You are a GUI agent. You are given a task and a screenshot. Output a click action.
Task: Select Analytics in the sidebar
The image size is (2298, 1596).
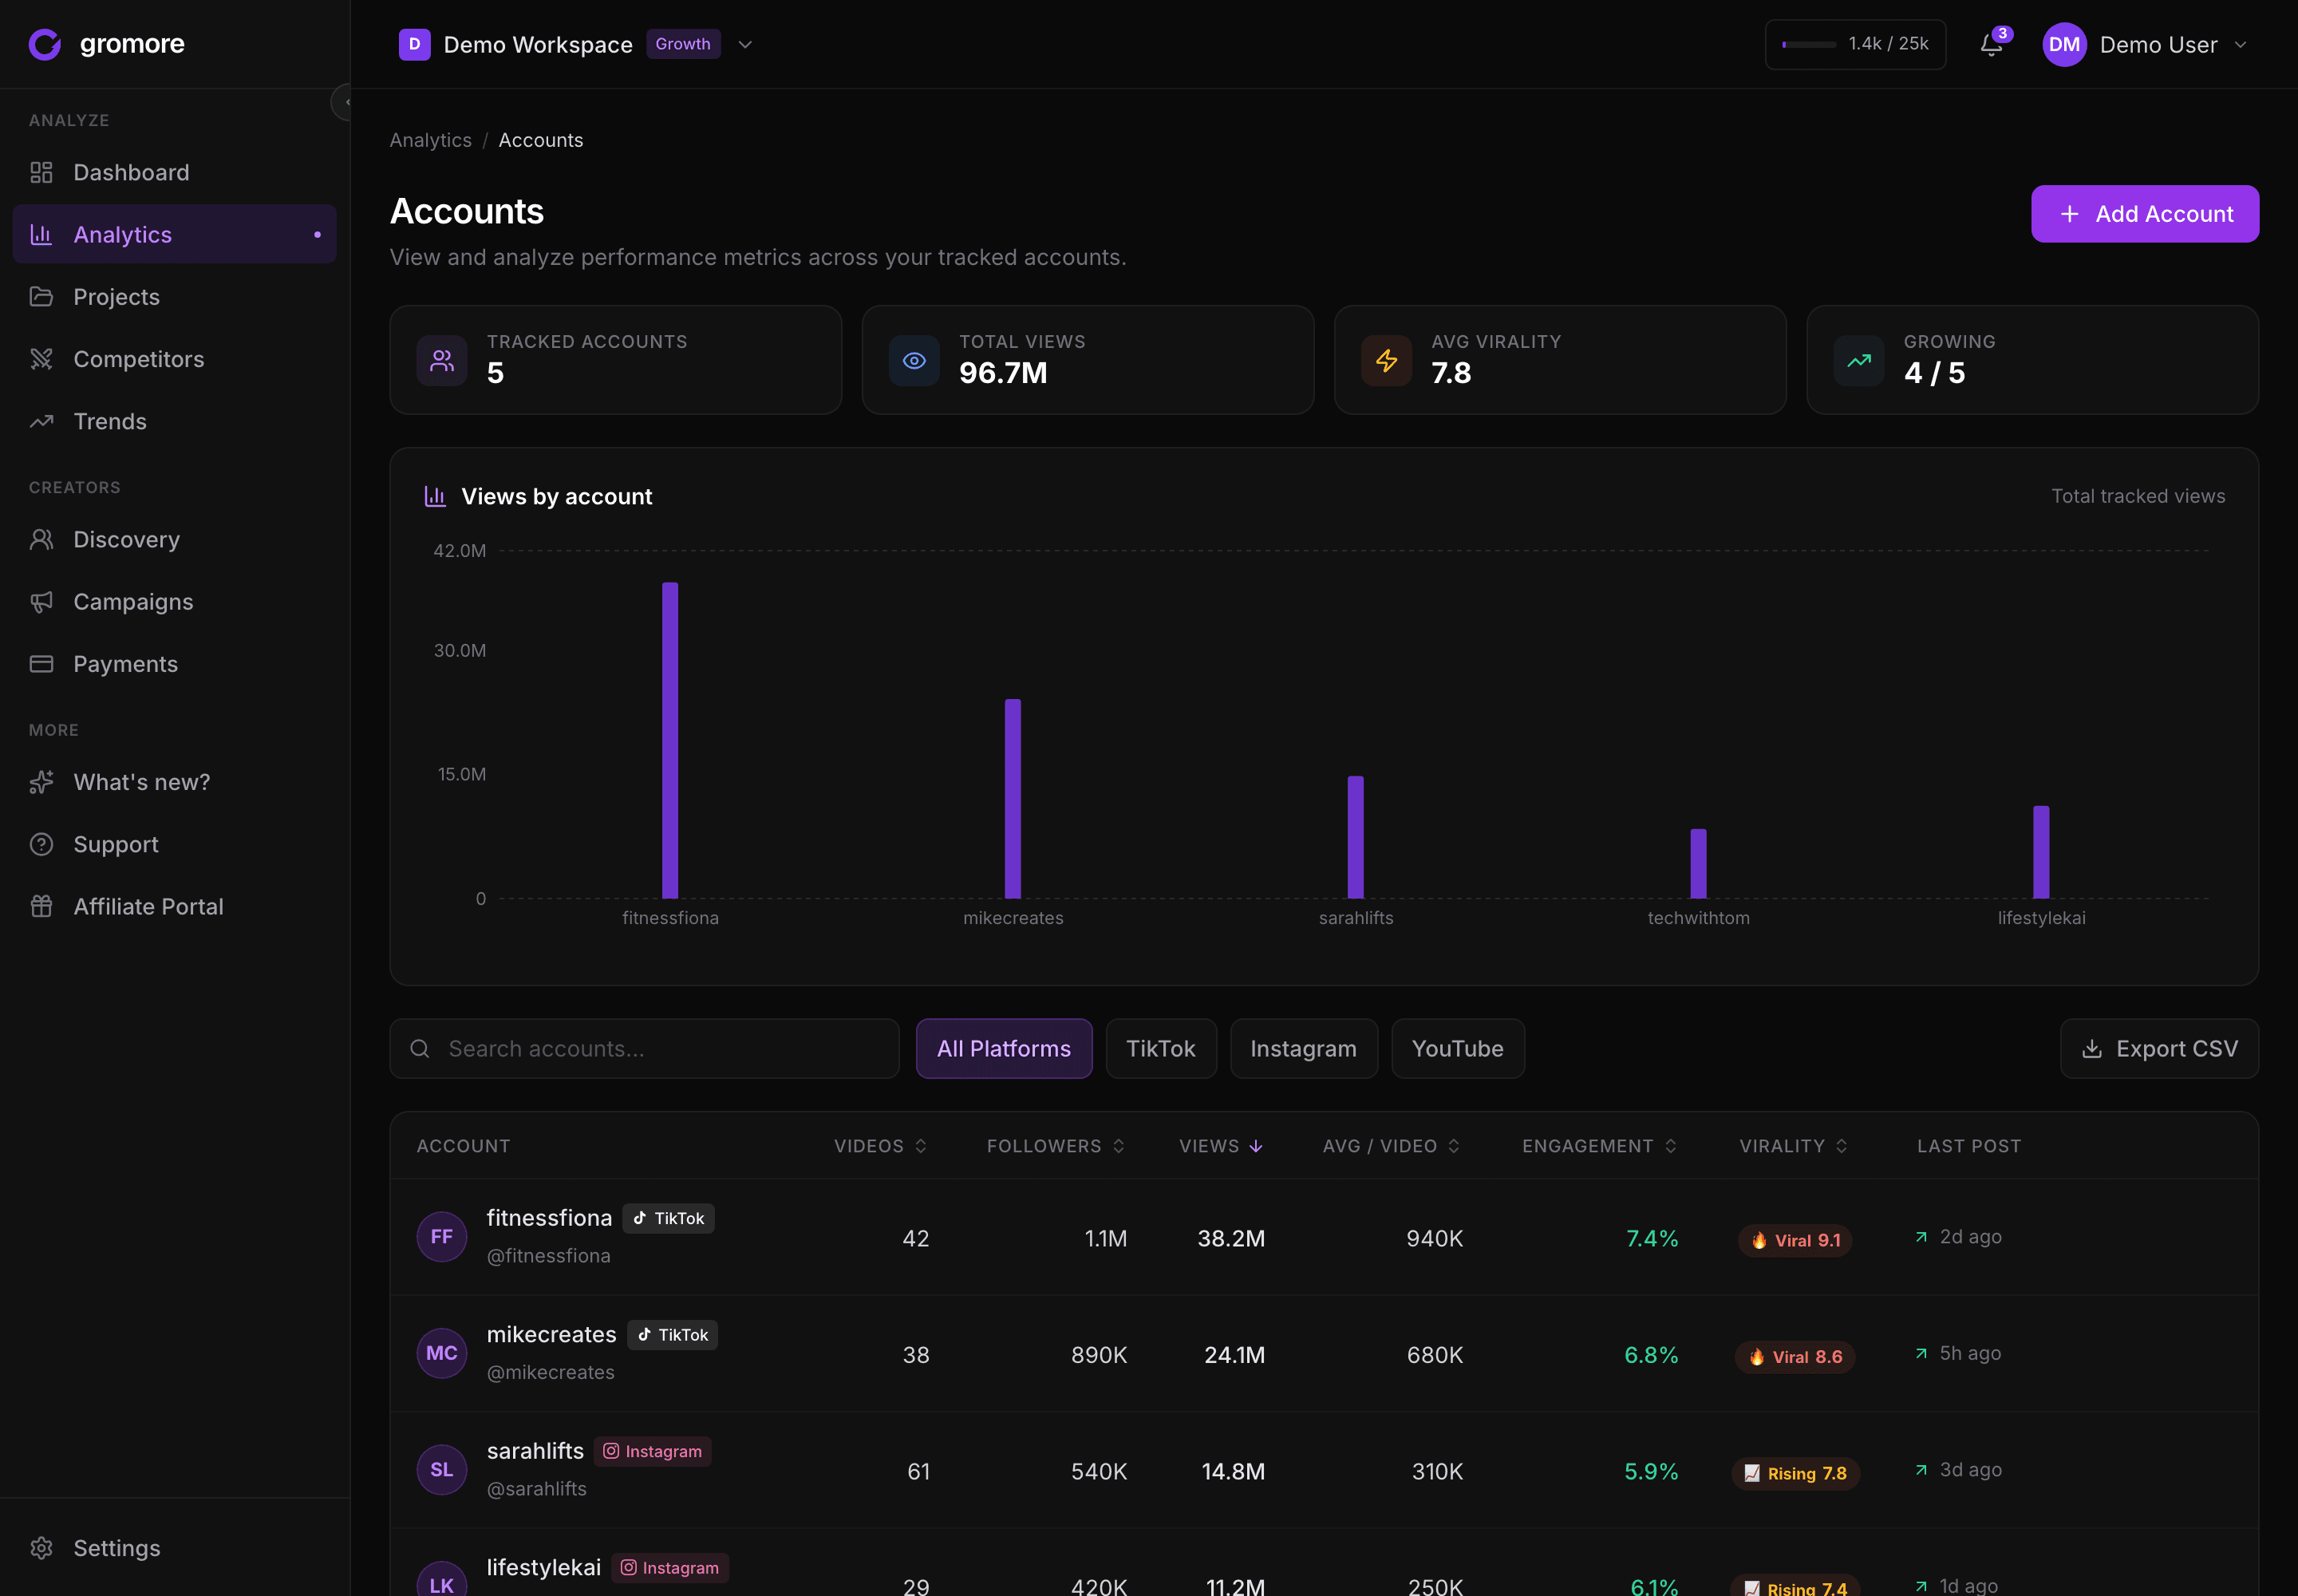tap(174, 234)
